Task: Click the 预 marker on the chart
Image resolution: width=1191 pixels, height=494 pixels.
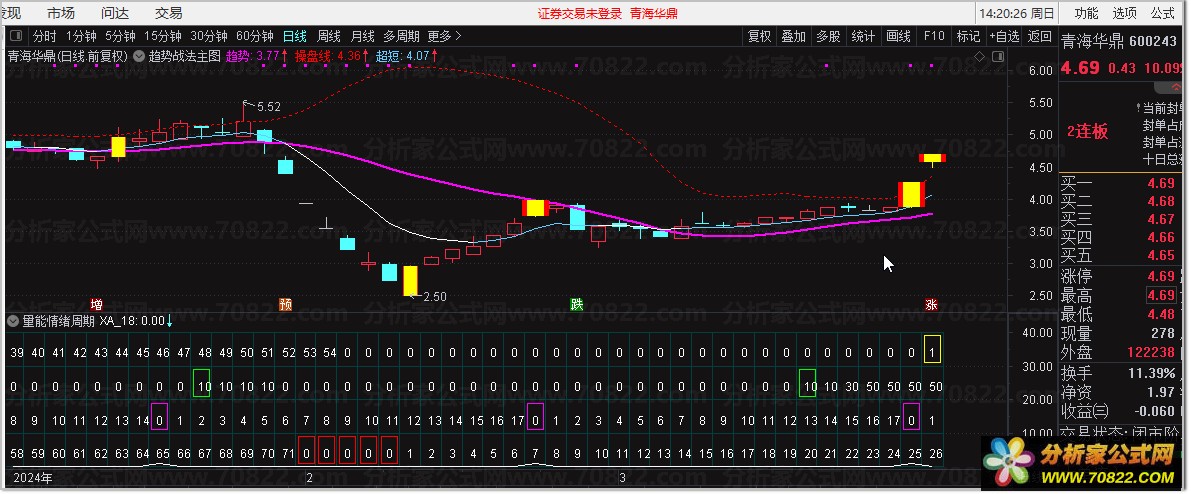Action: pos(286,305)
